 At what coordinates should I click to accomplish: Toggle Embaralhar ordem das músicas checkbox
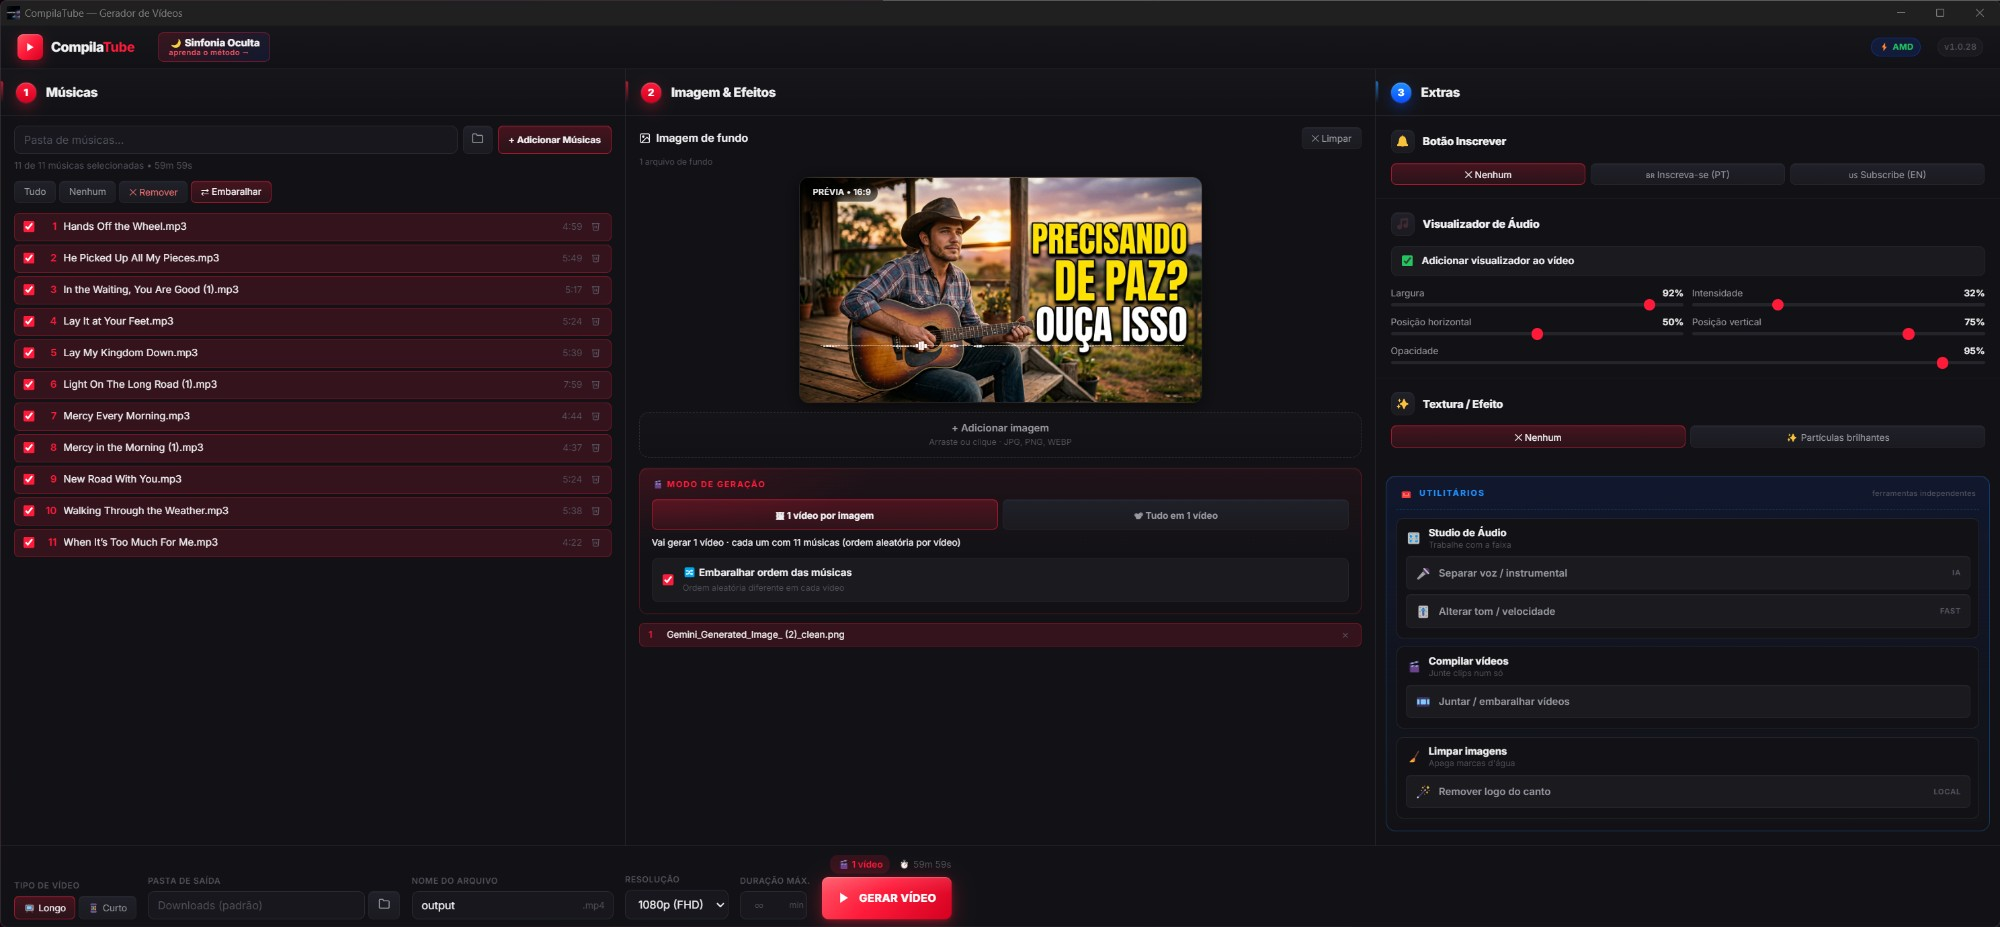click(x=668, y=580)
